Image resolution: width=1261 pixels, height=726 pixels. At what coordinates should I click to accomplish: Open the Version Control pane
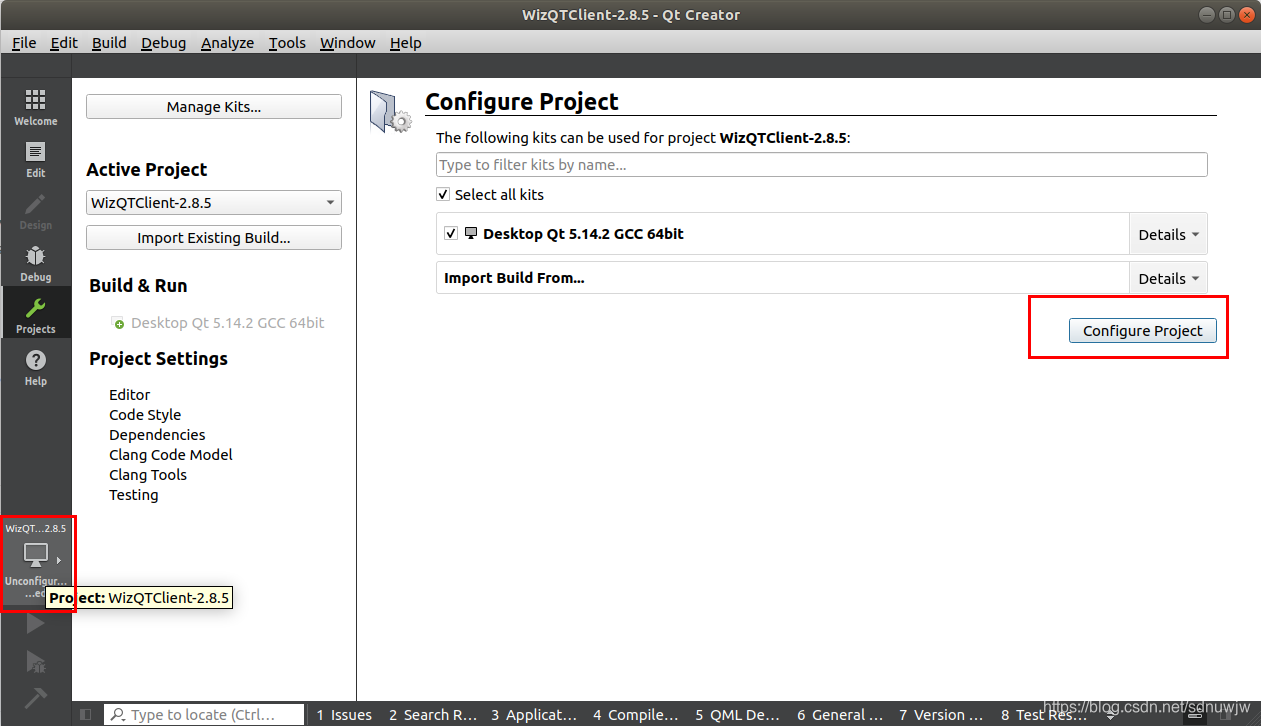click(x=941, y=715)
